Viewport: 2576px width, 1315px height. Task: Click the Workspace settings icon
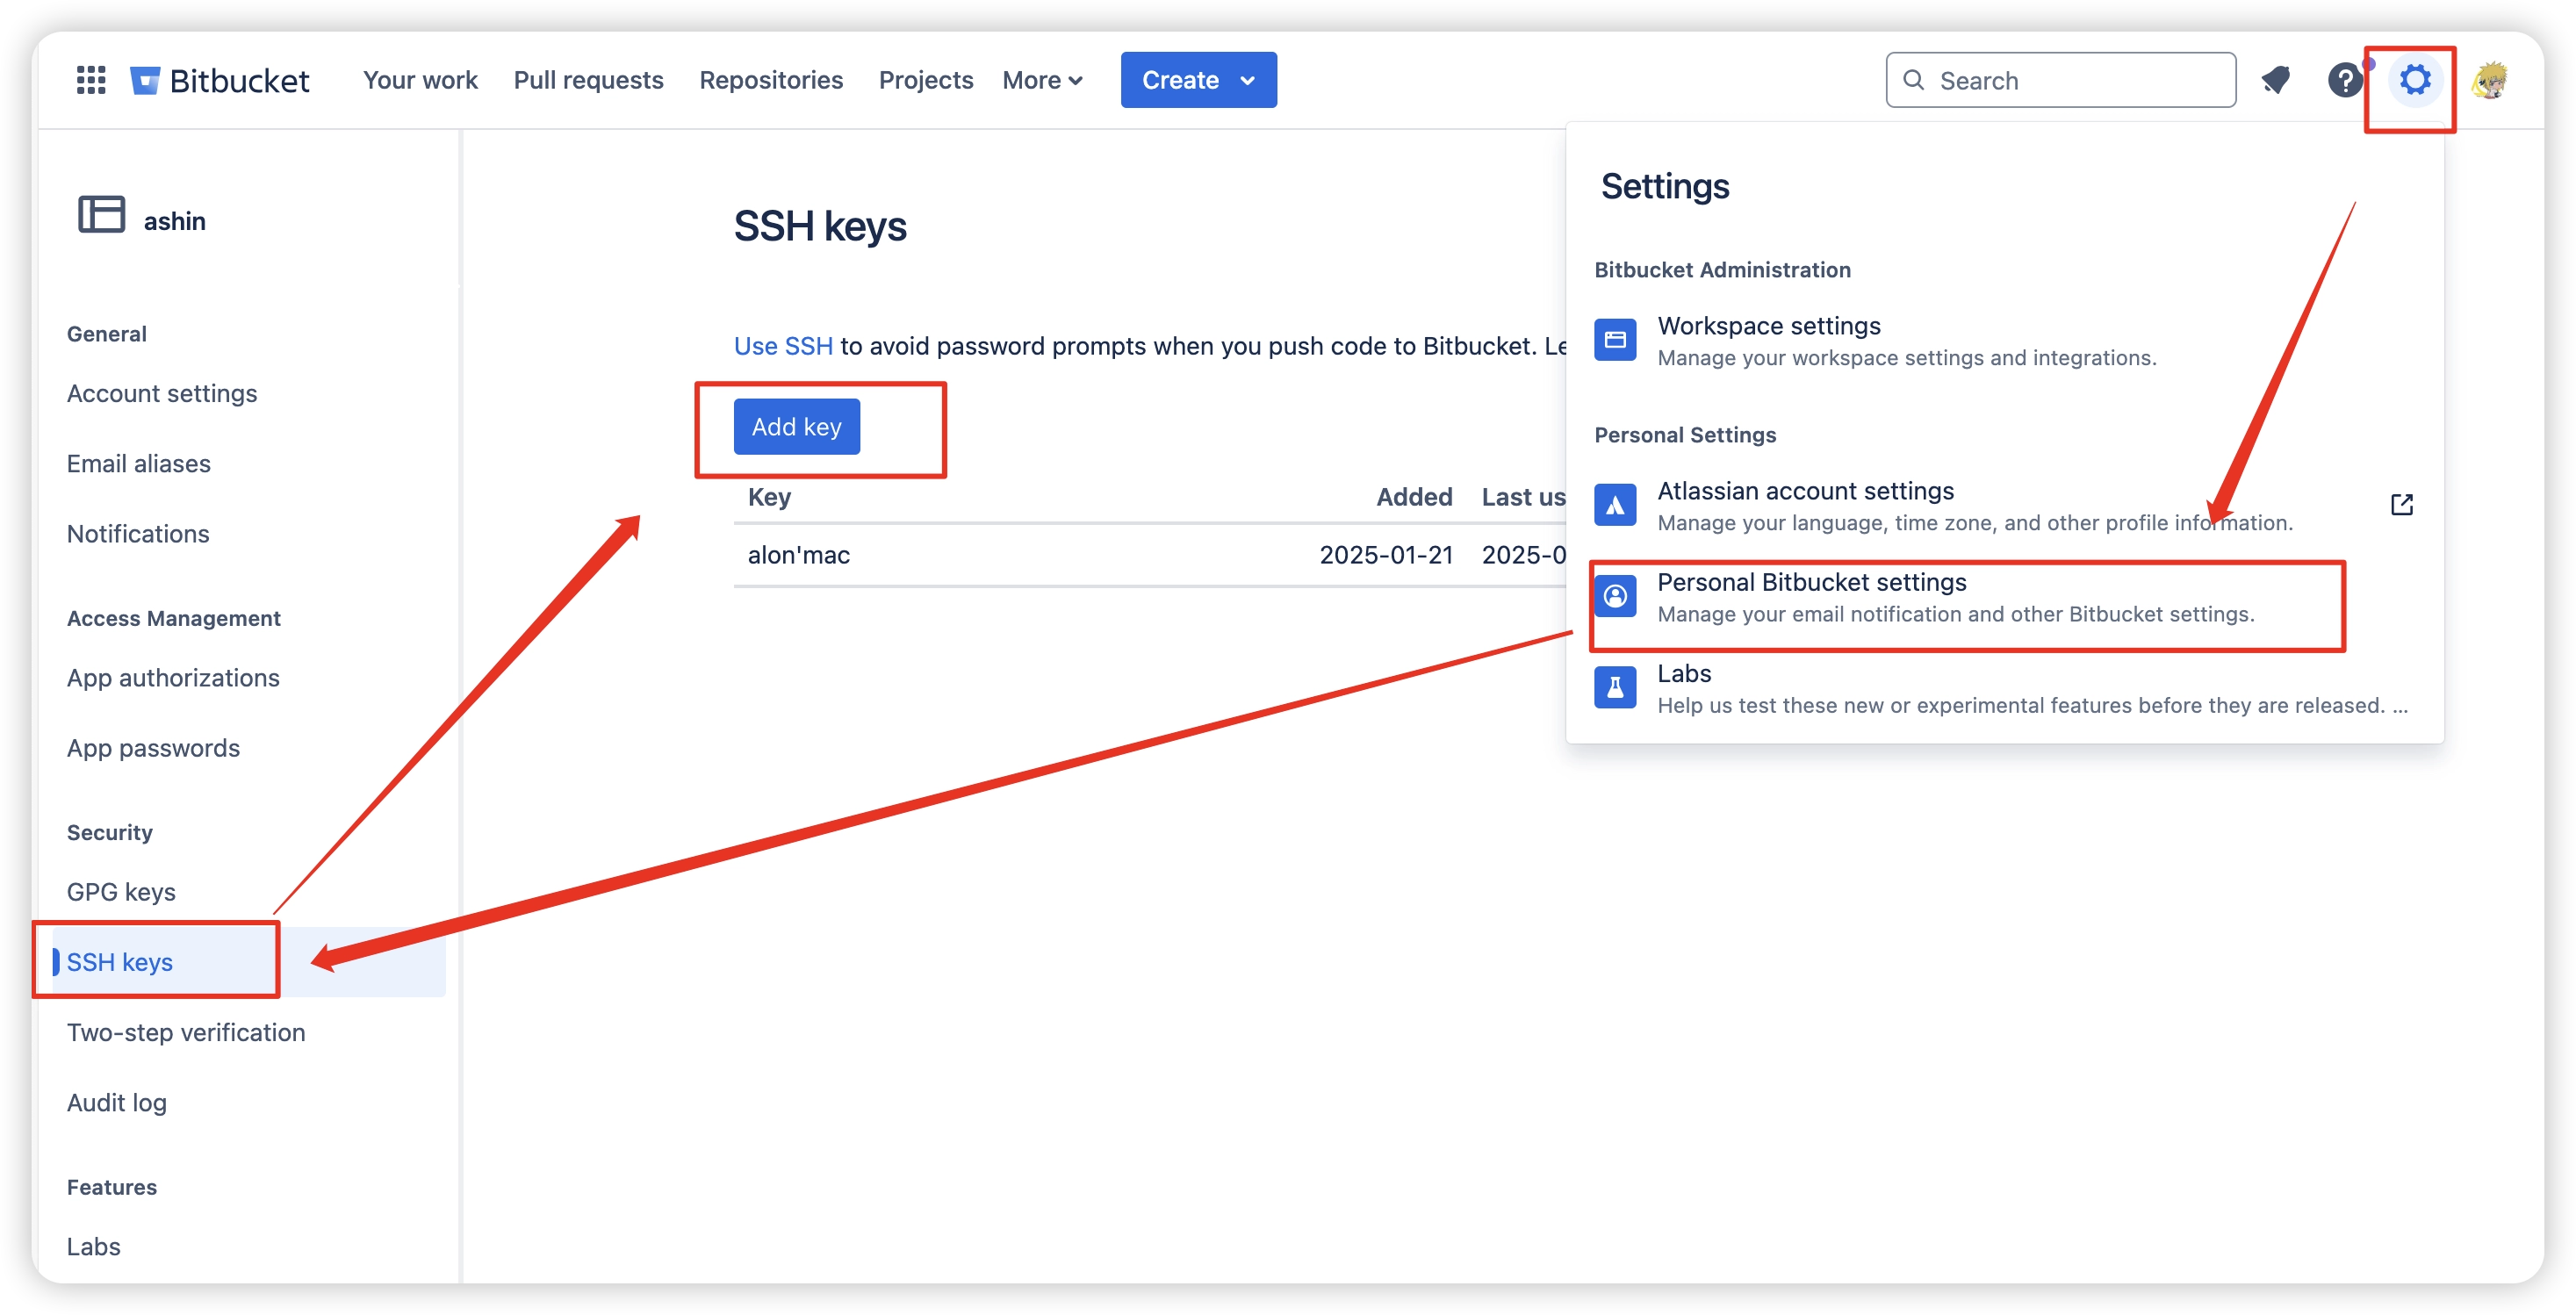coord(1615,340)
